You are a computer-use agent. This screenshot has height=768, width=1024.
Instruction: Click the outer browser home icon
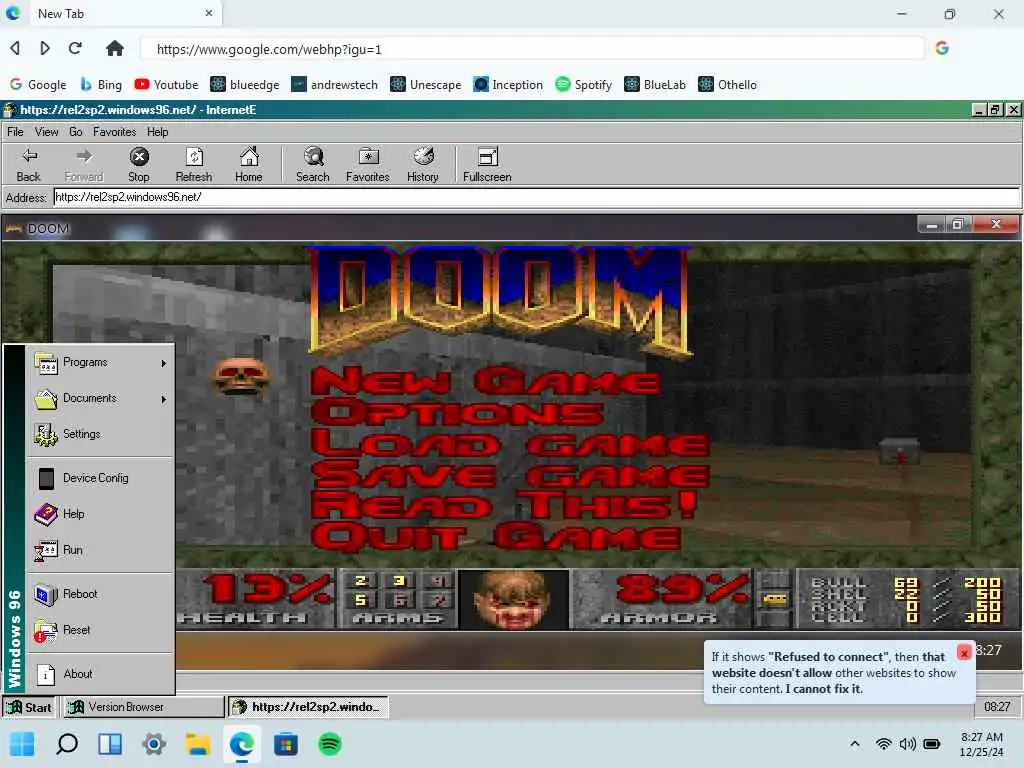click(115, 48)
